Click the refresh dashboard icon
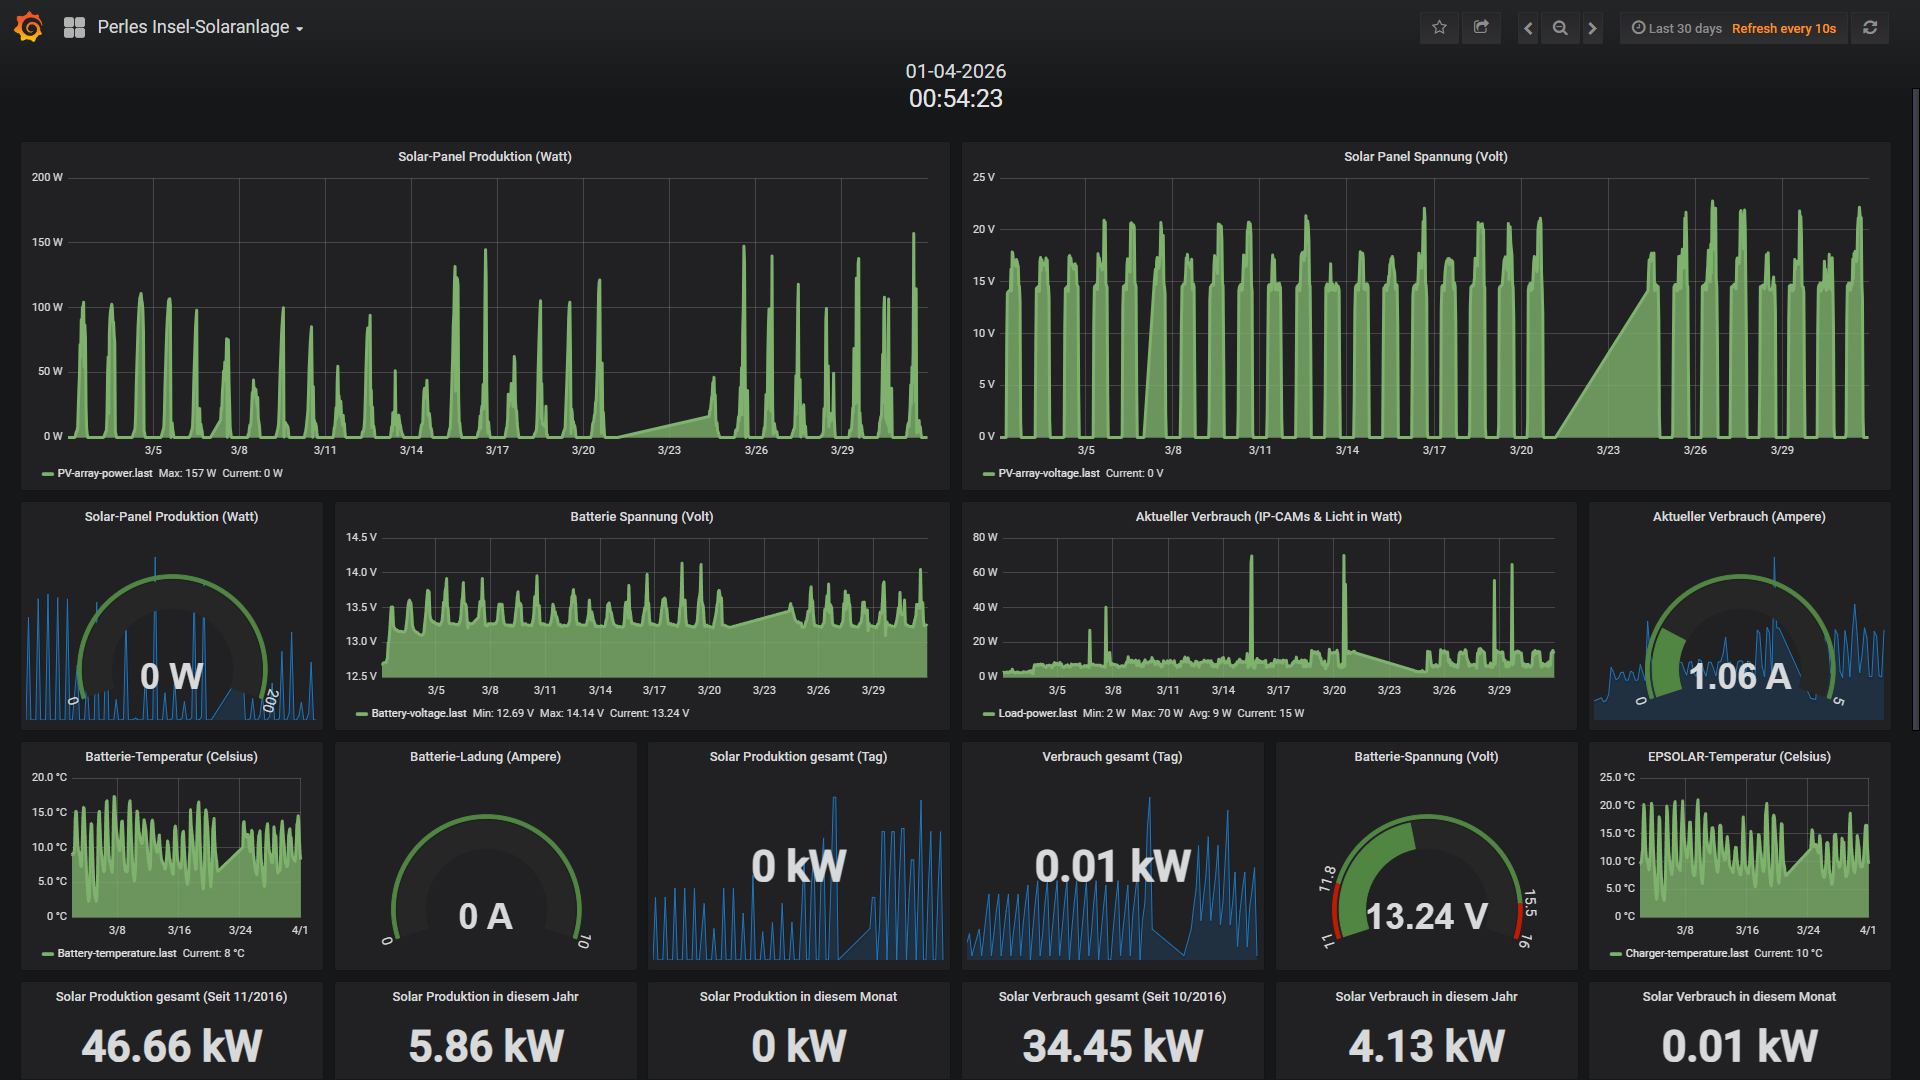The width and height of the screenshot is (1920, 1080). point(1870,28)
